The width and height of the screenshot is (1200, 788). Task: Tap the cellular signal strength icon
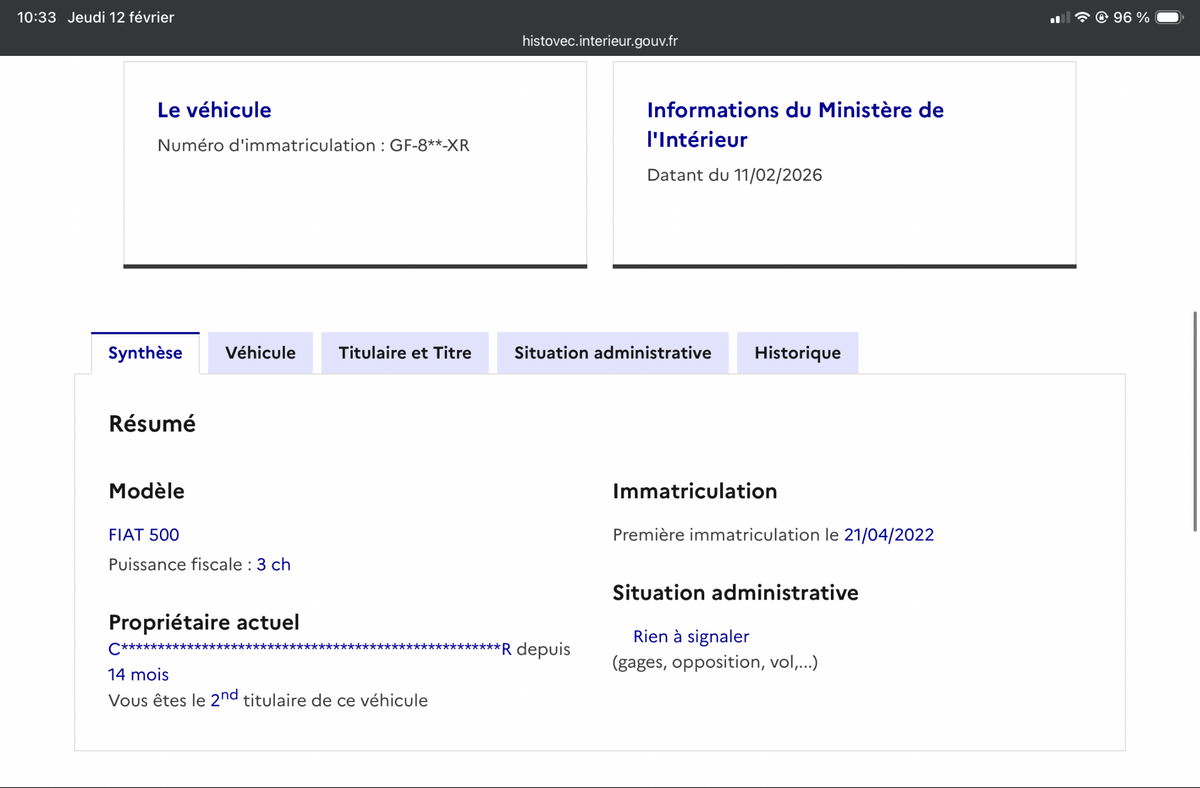tap(1060, 18)
